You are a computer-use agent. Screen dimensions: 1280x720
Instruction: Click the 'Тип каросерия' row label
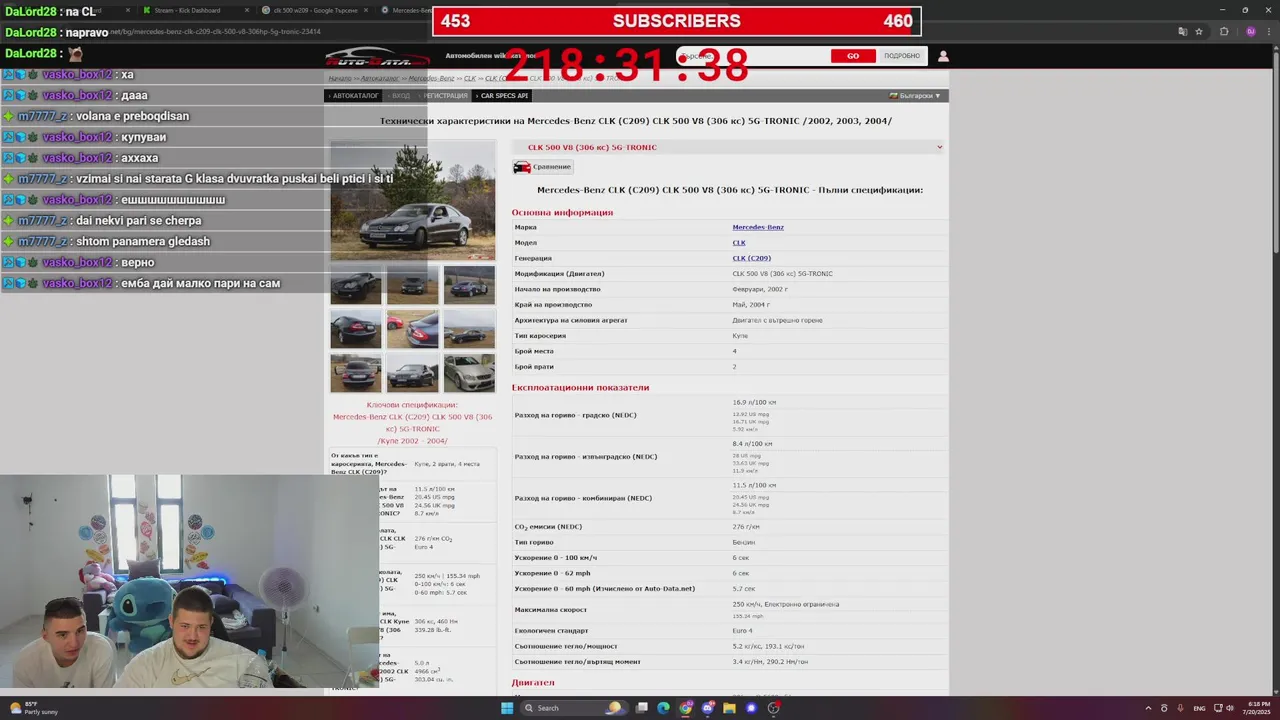[x=540, y=336]
